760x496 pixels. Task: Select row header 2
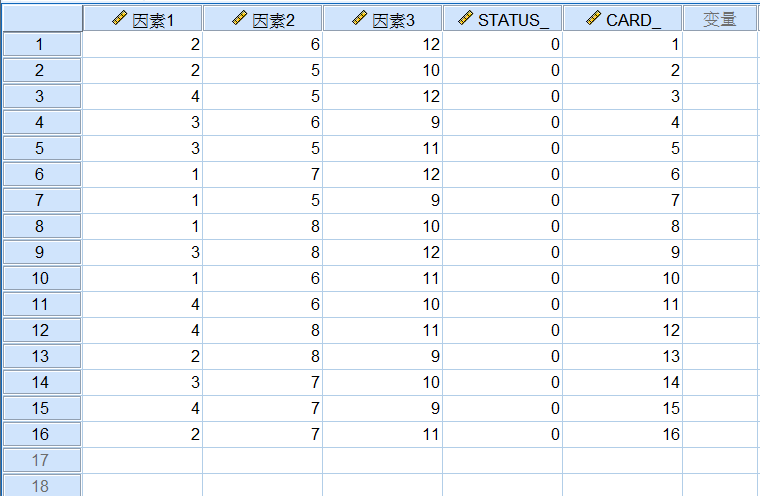pos(42,70)
